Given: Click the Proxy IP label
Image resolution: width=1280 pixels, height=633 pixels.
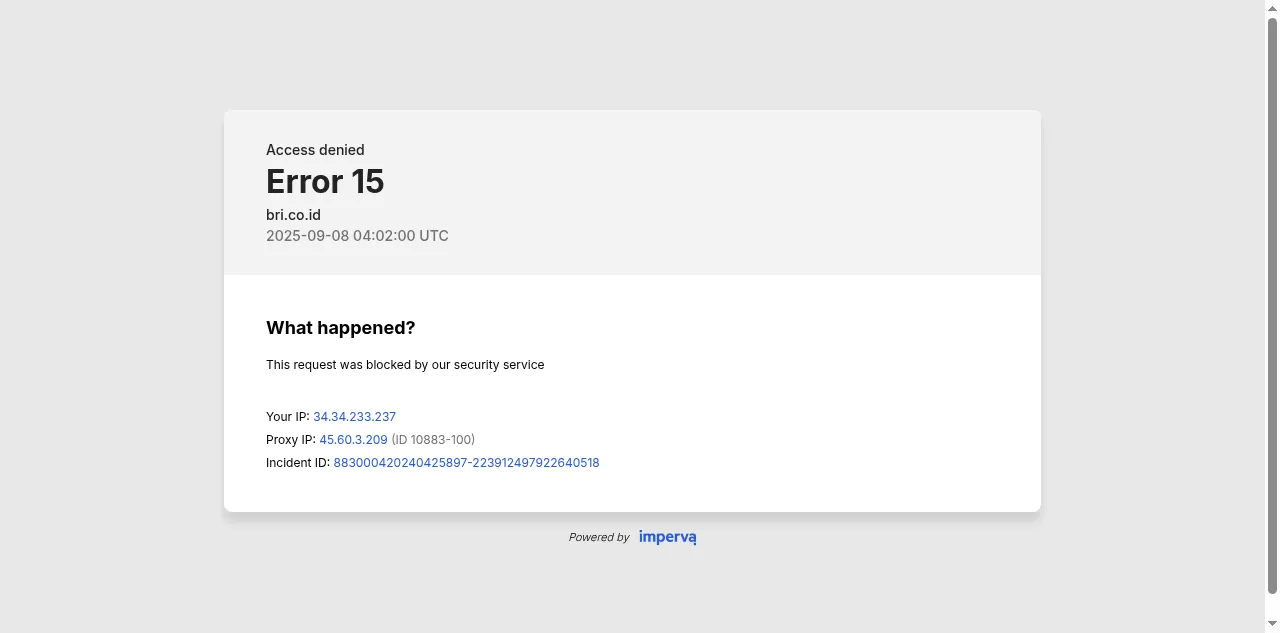Looking at the screenshot, I should pos(290,440).
